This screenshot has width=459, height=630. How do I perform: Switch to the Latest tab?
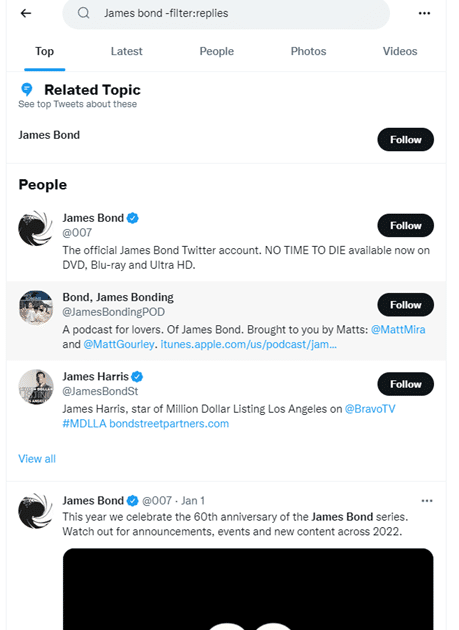127,51
